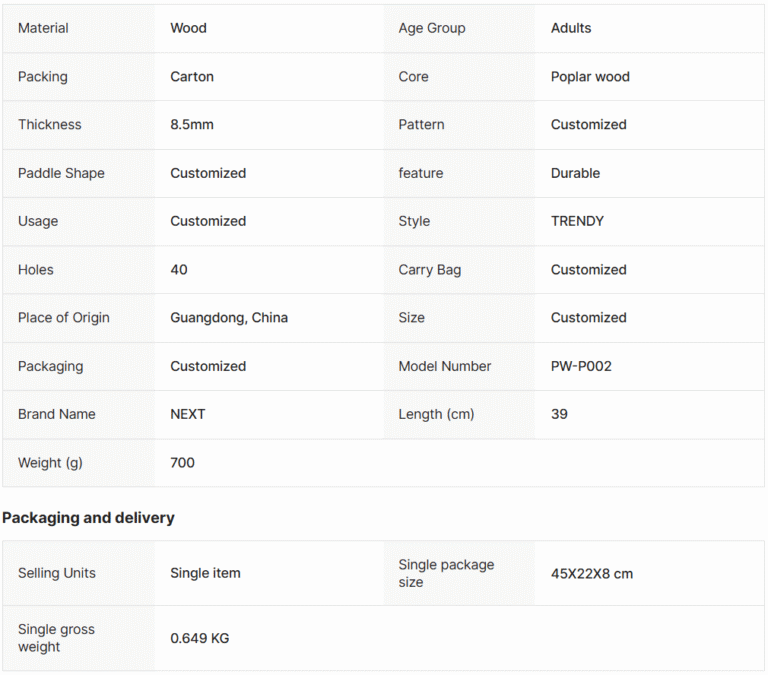768x675 pixels.
Task: Select the 8.5mm thickness value
Action: point(192,125)
